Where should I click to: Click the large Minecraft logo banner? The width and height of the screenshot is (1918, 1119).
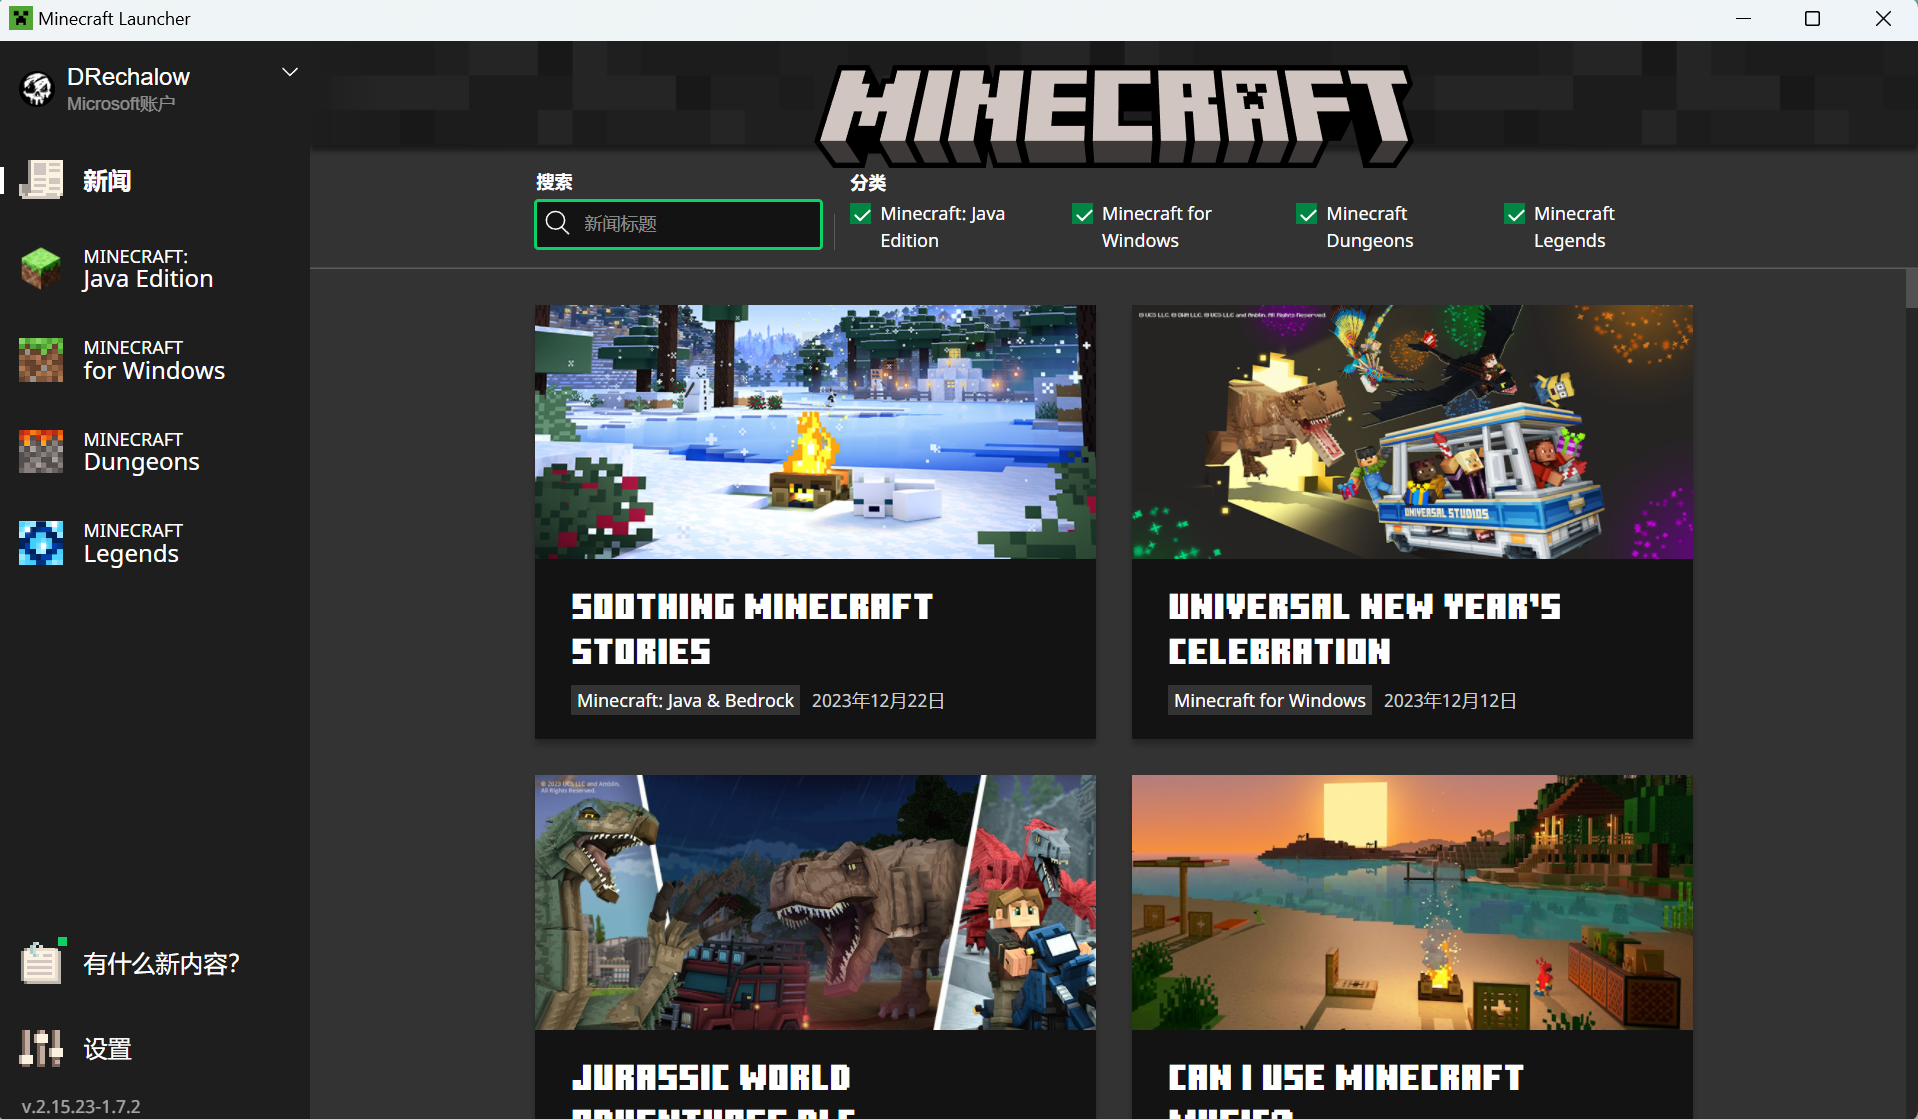[1113, 116]
